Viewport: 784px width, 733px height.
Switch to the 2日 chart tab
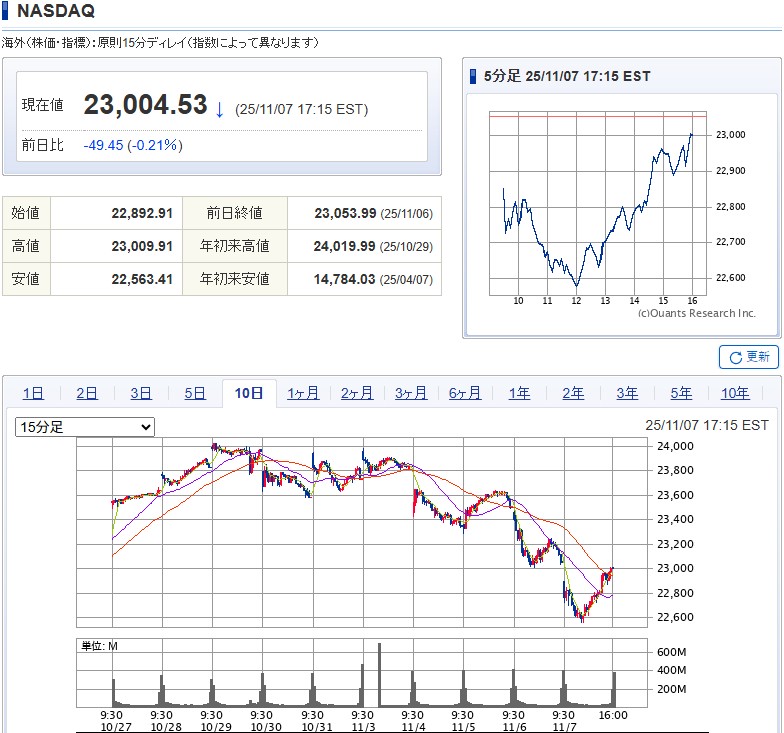point(87,393)
